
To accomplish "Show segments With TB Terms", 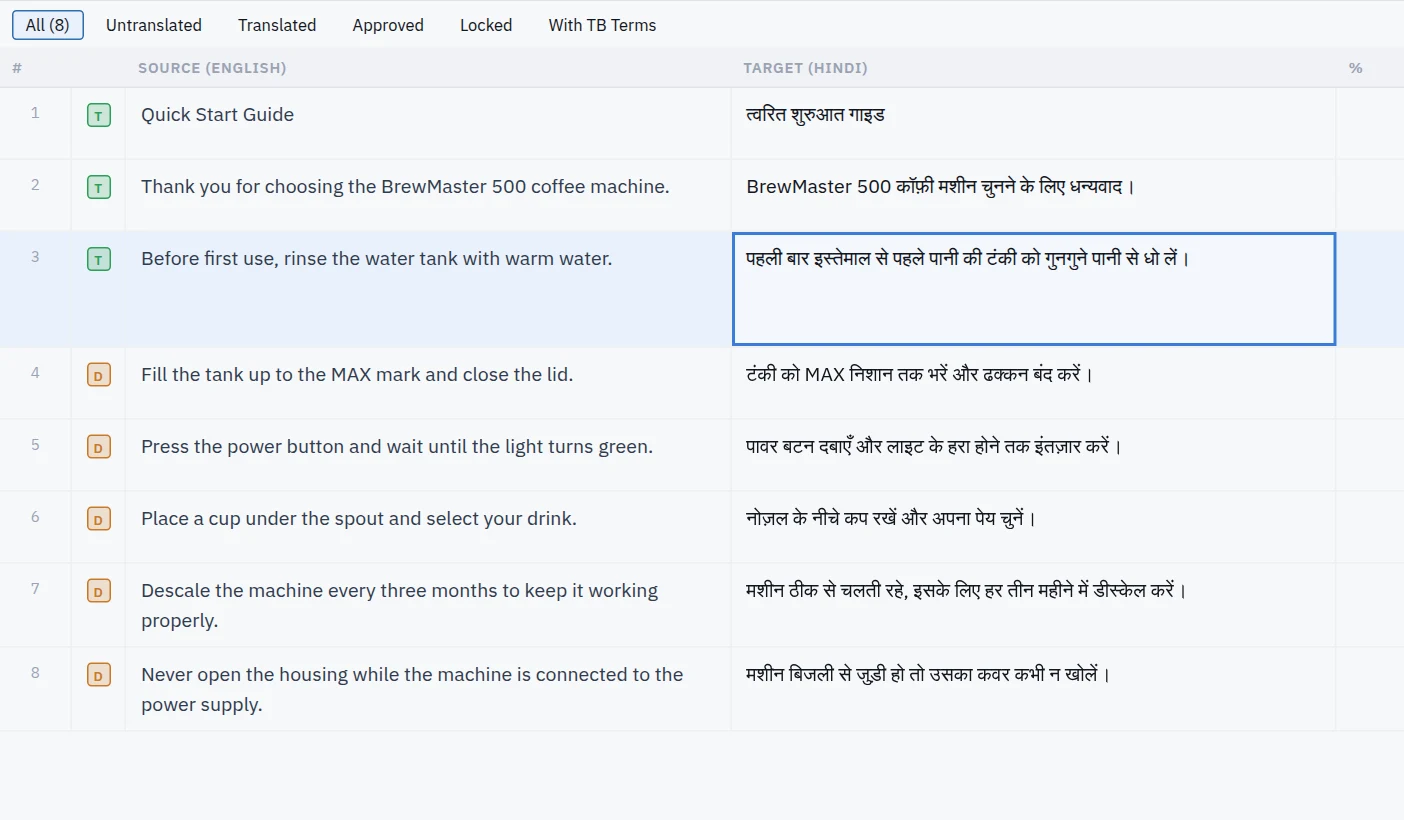I will (602, 25).
